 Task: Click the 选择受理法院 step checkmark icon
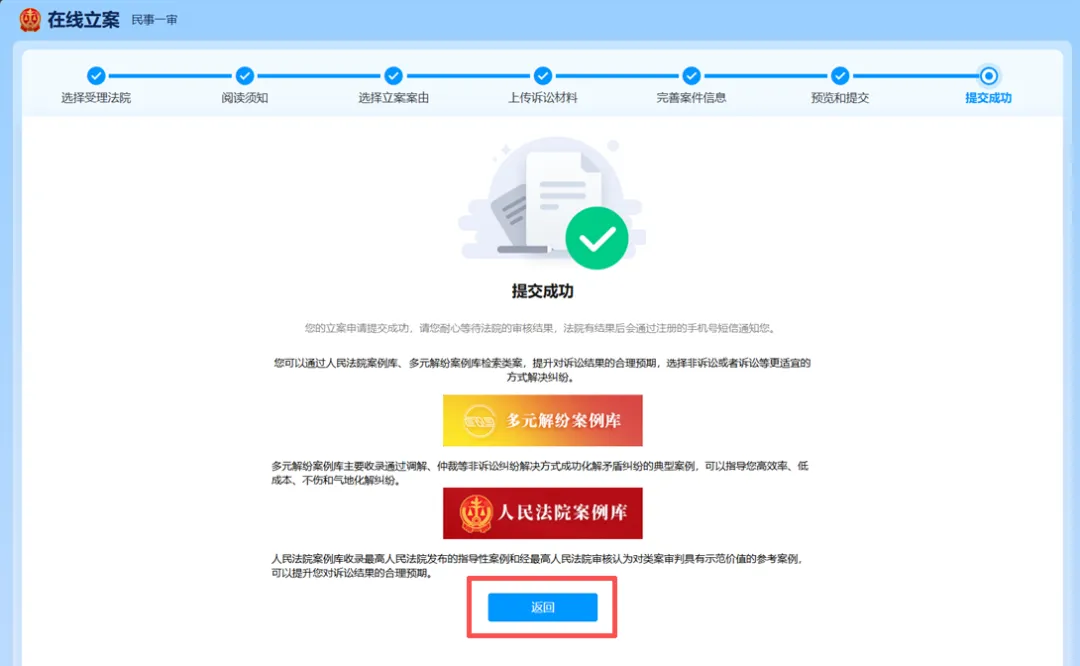96,76
